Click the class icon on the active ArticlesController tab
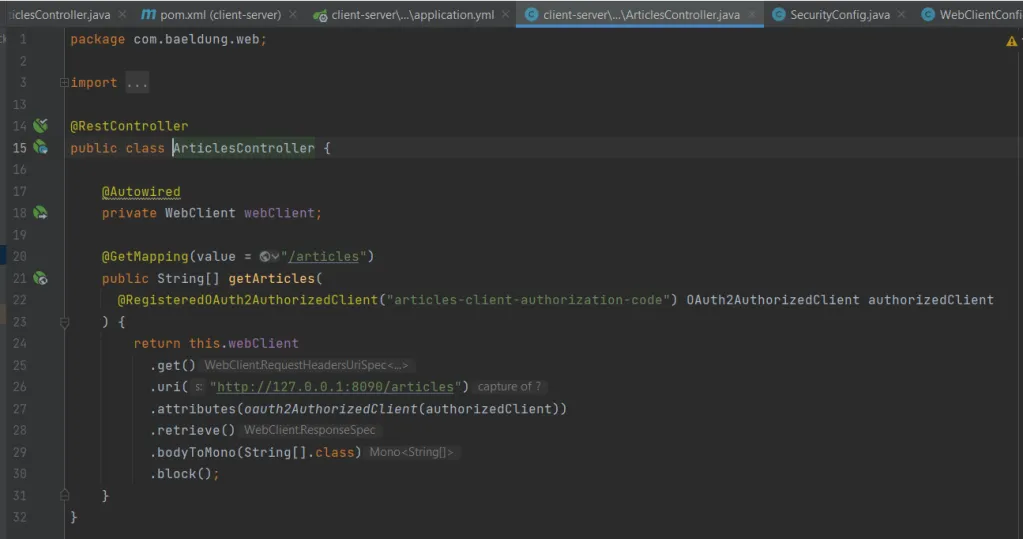The image size is (1023, 539). (x=532, y=14)
